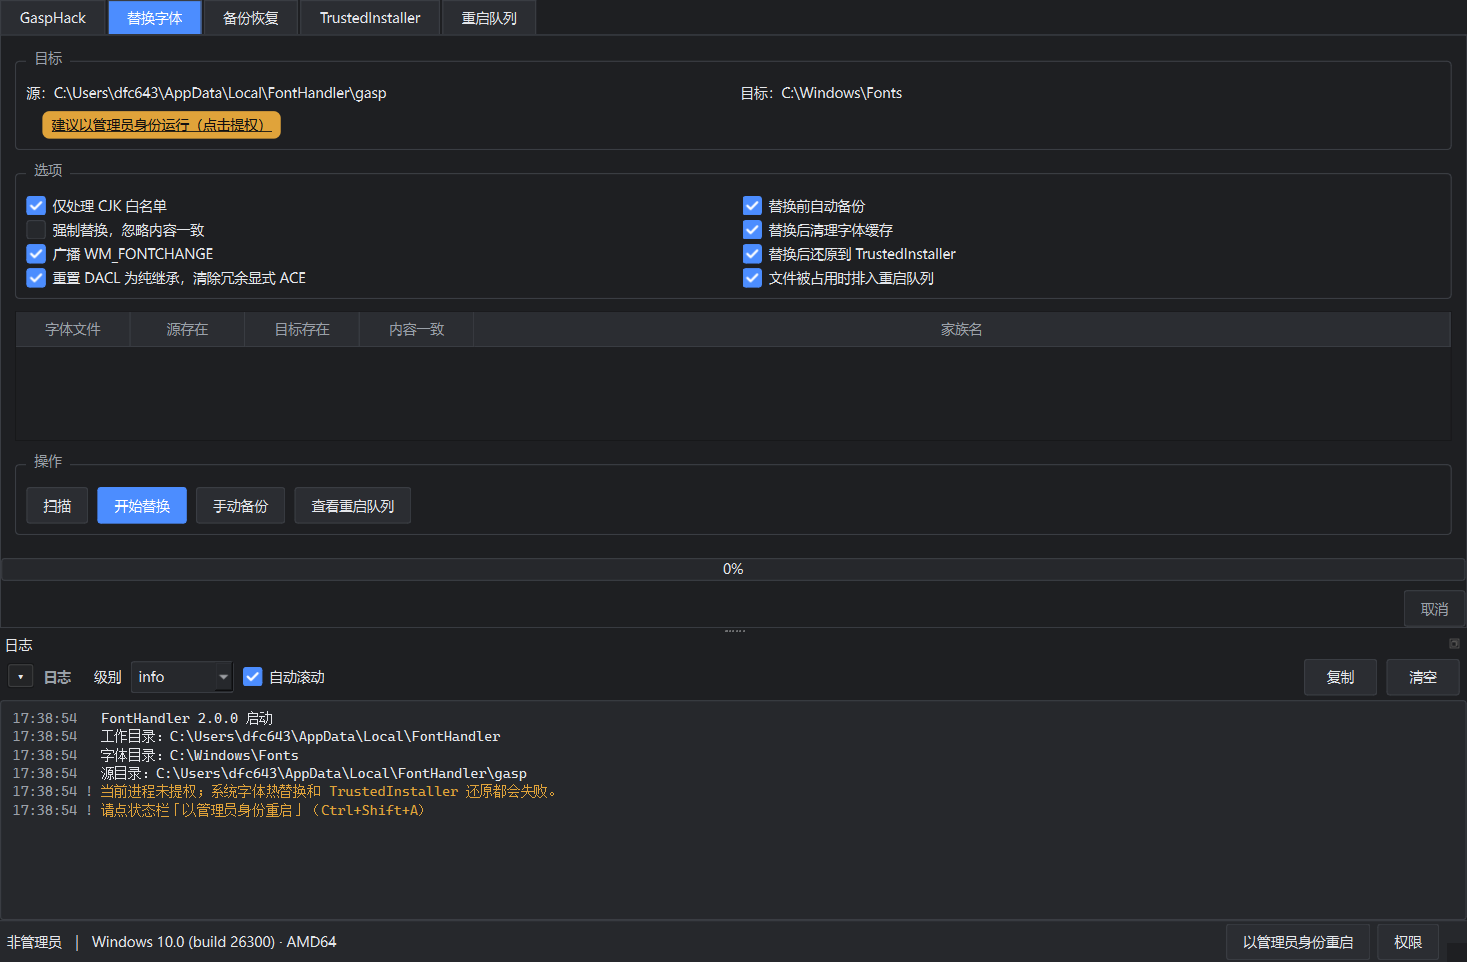
Task: Clear the log with 清空 button
Action: pyautogui.click(x=1423, y=677)
